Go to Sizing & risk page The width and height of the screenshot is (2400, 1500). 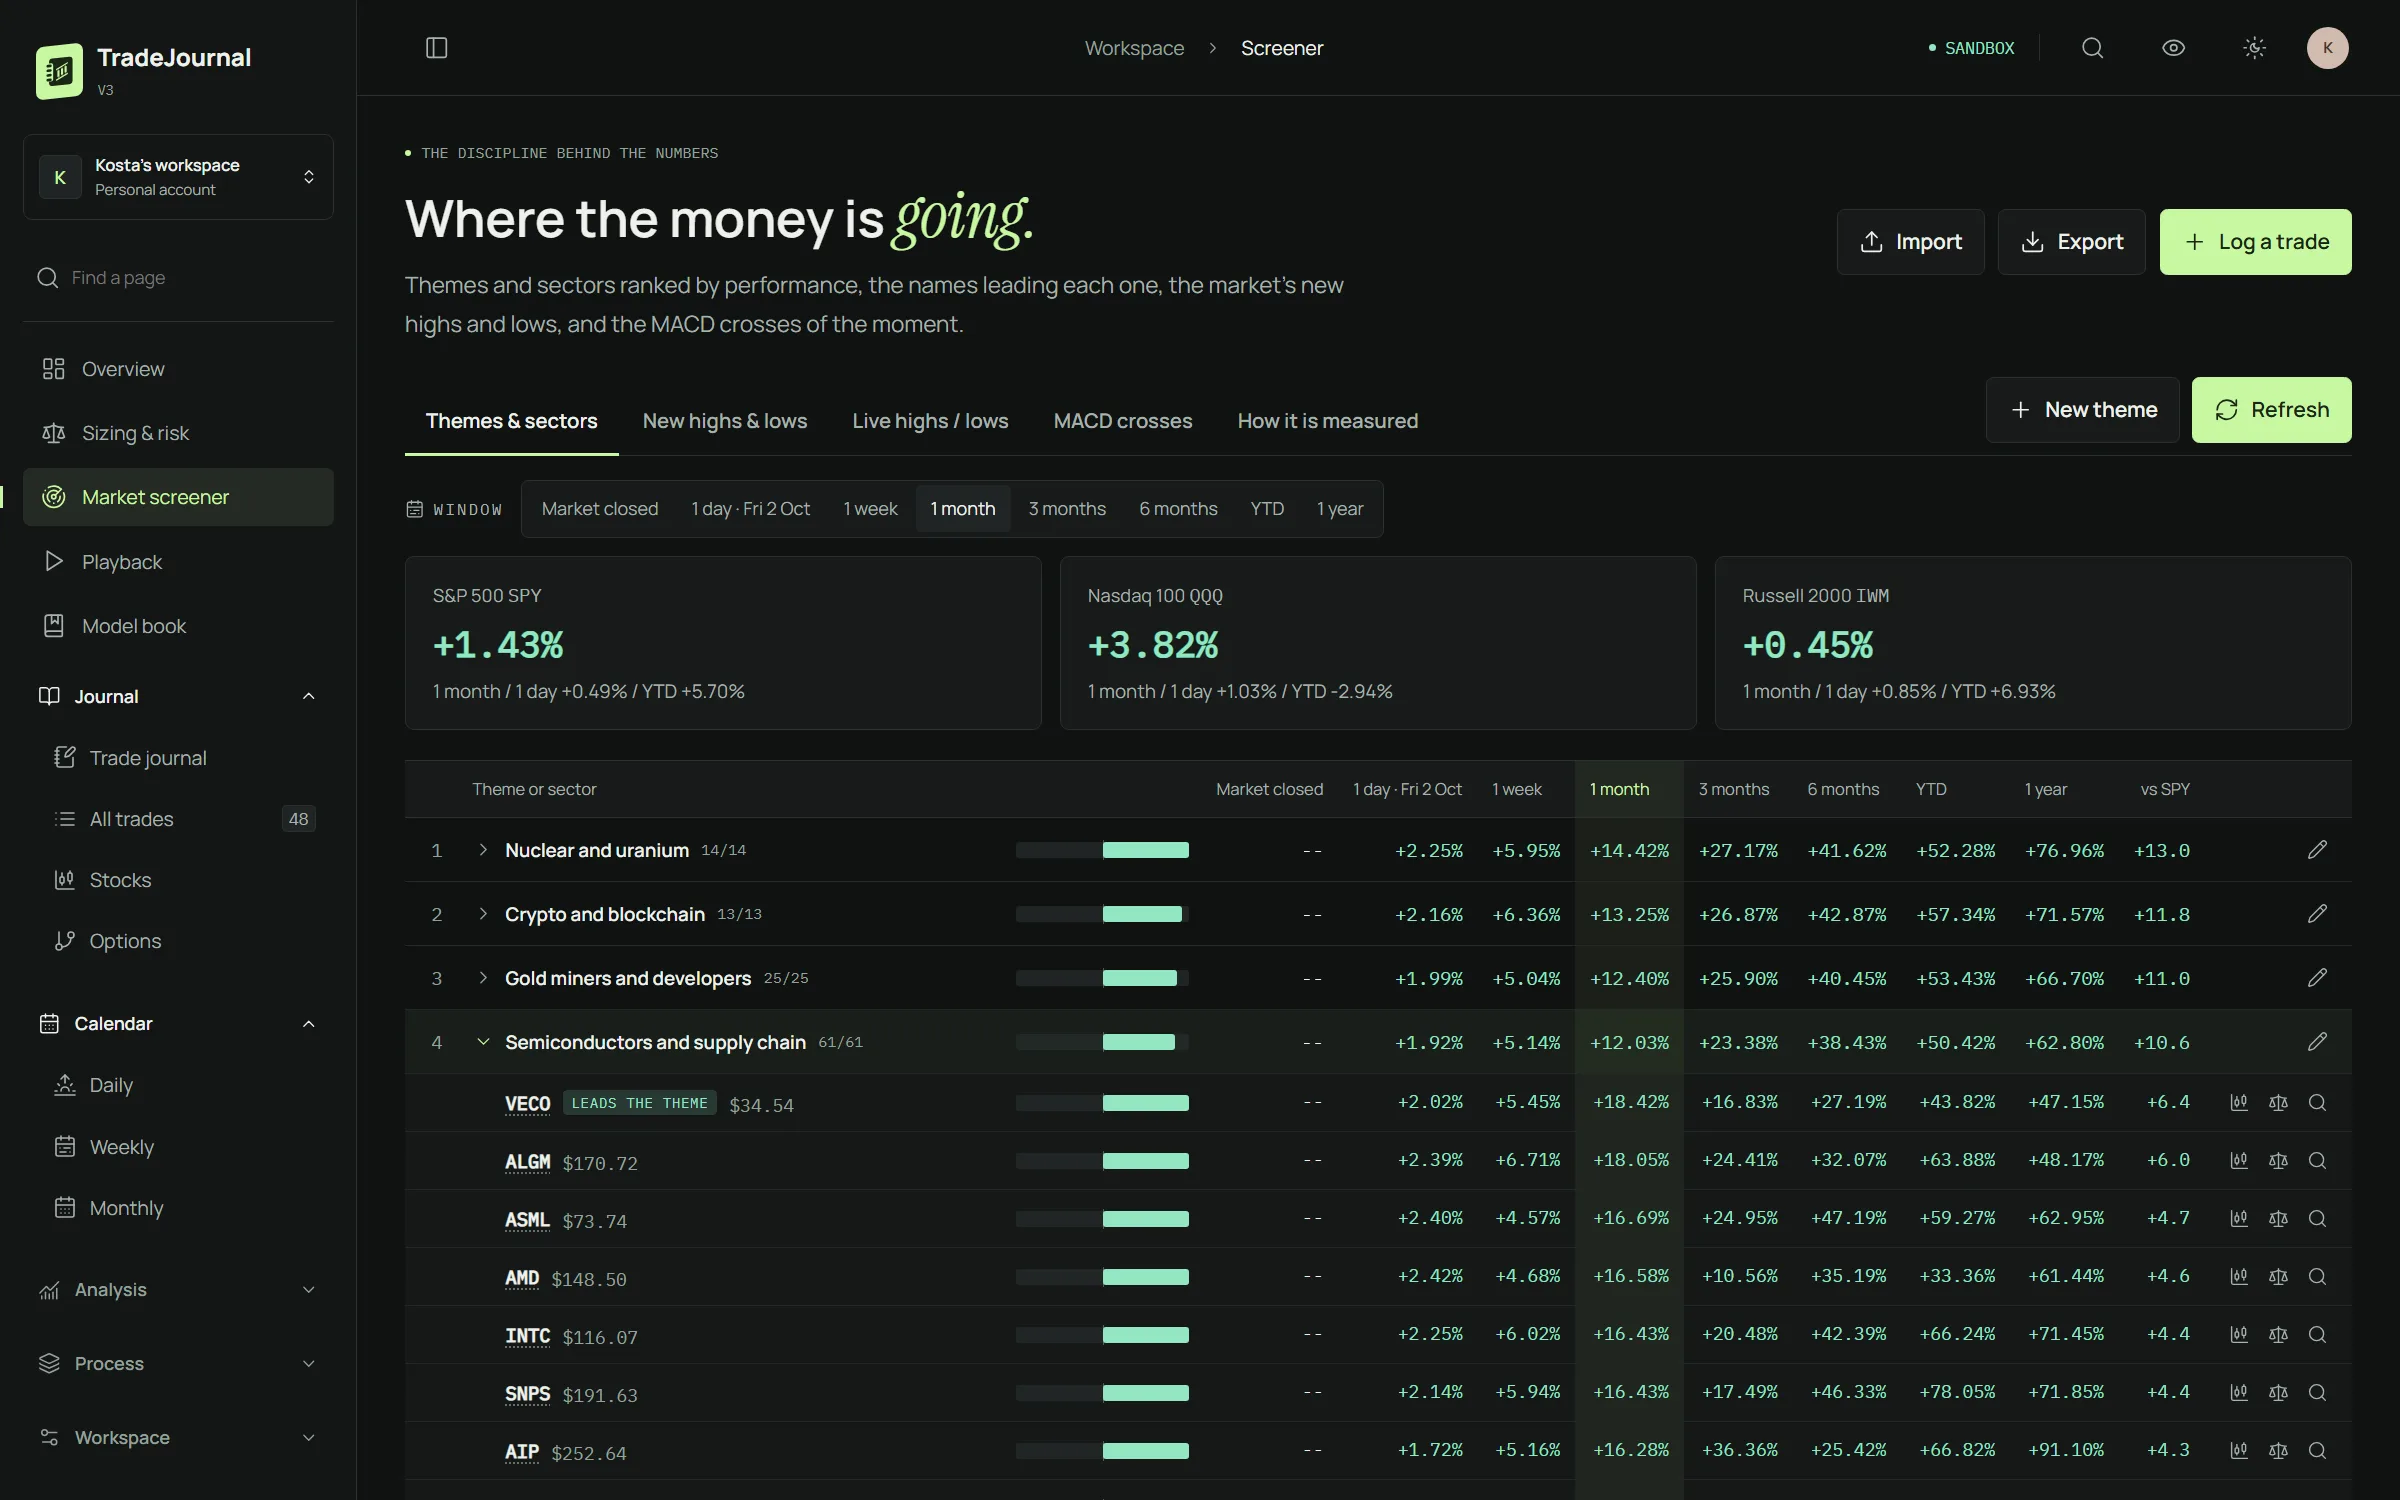pos(178,433)
